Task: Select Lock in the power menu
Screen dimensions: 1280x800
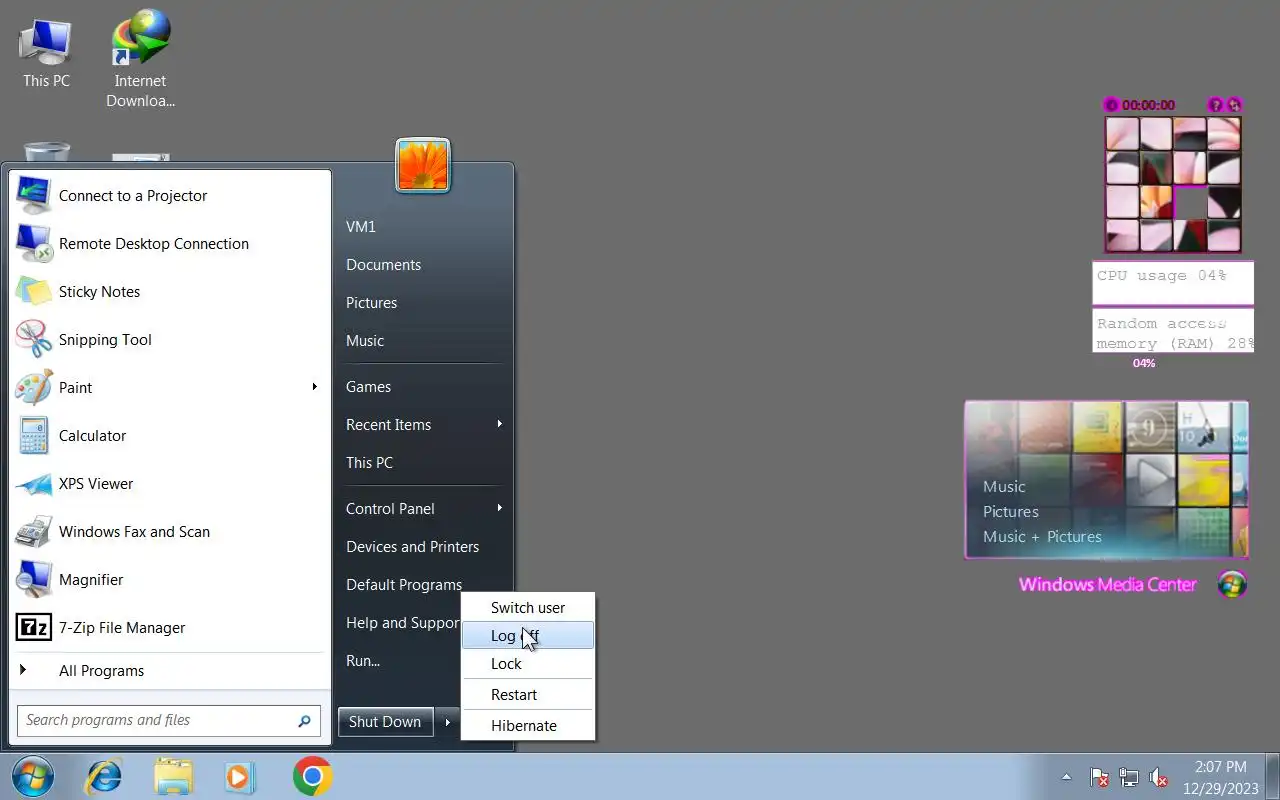Action: pos(528,663)
